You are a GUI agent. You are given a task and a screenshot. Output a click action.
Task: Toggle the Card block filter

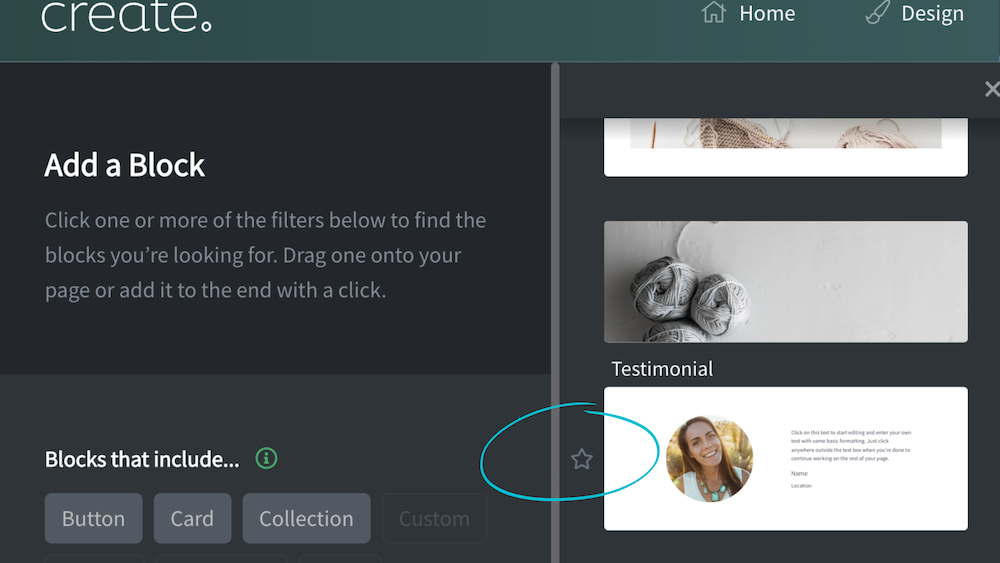pyautogui.click(x=193, y=518)
